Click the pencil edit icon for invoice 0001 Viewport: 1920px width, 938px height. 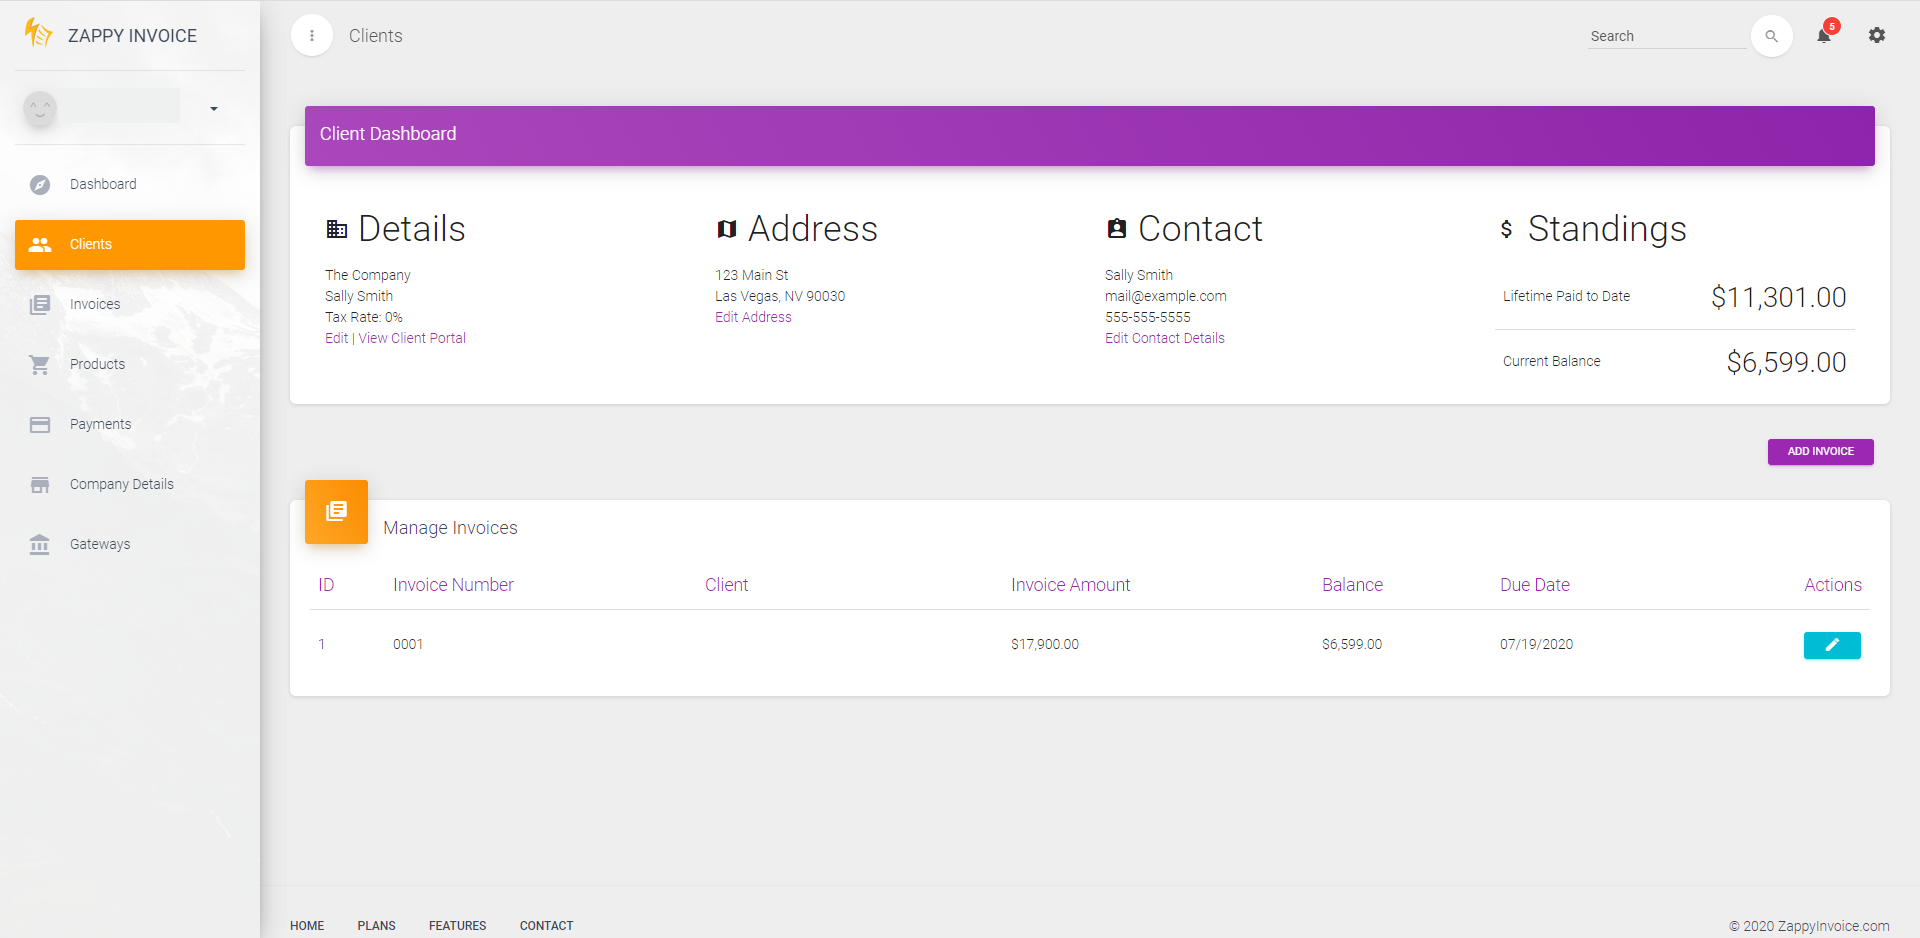click(1832, 645)
